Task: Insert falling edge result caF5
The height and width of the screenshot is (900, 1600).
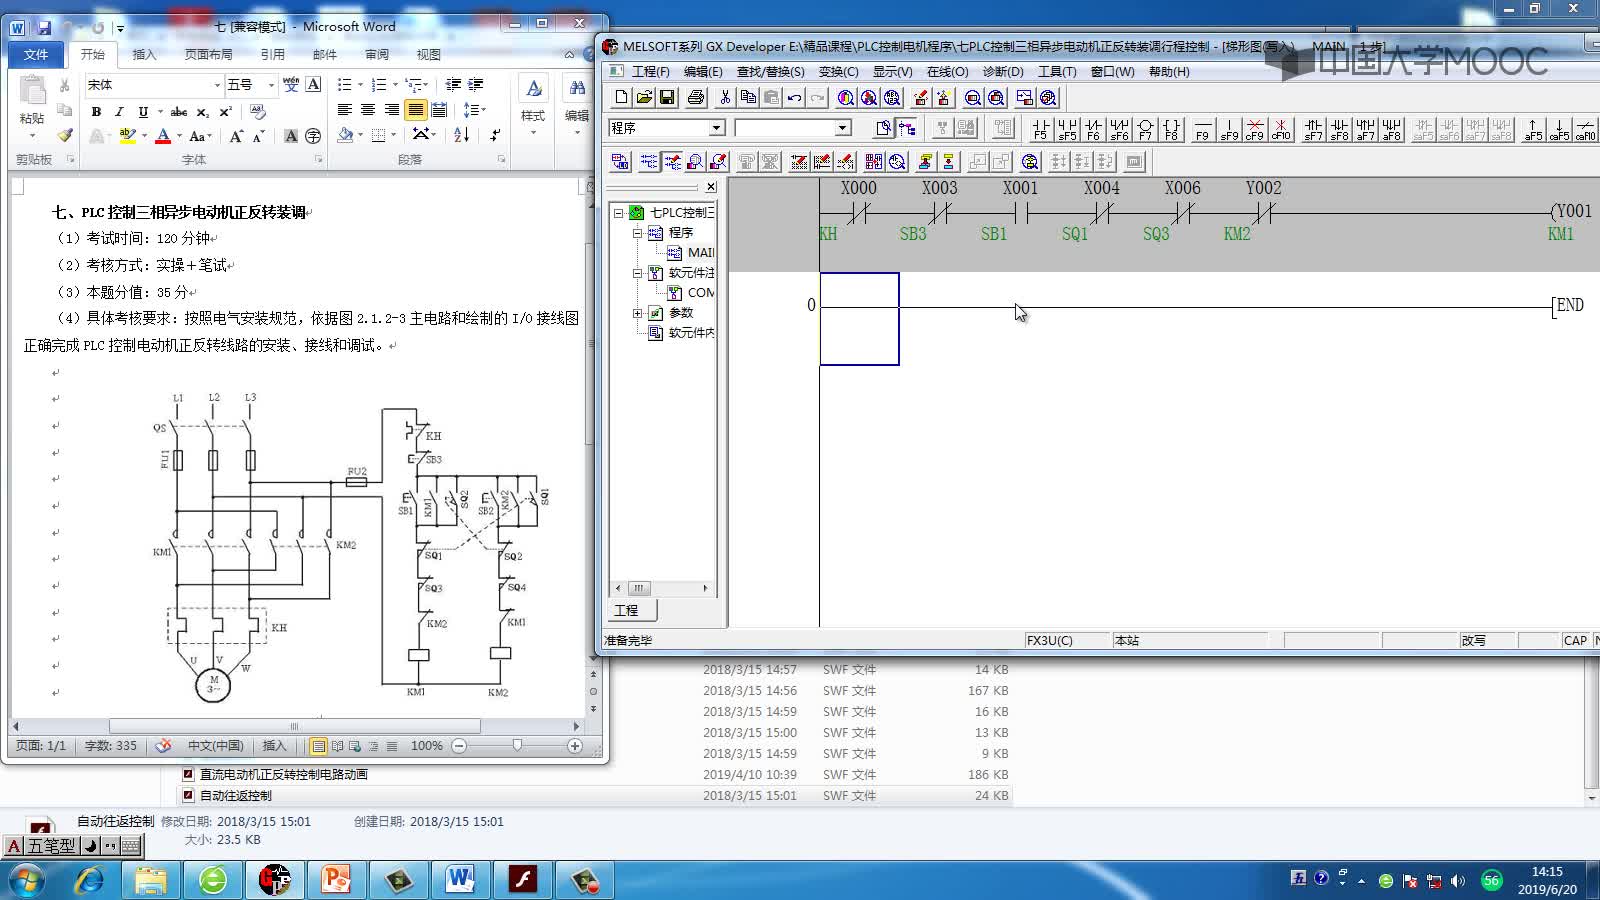Action: [x=1559, y=129]
